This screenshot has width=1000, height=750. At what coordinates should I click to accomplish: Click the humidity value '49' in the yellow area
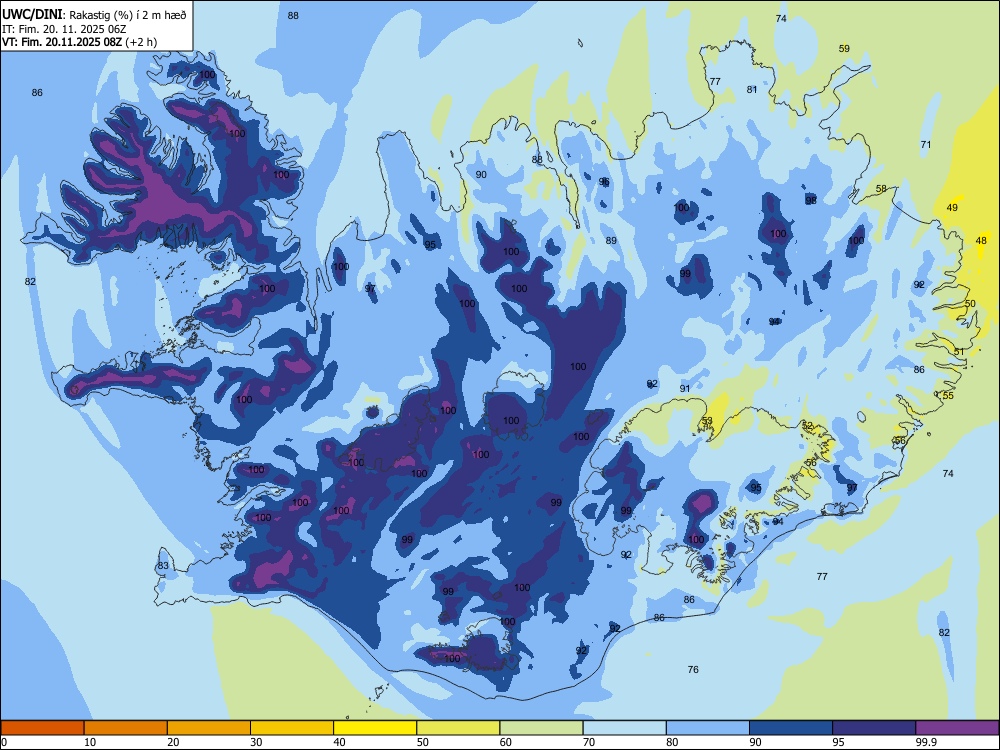[952, 208]
